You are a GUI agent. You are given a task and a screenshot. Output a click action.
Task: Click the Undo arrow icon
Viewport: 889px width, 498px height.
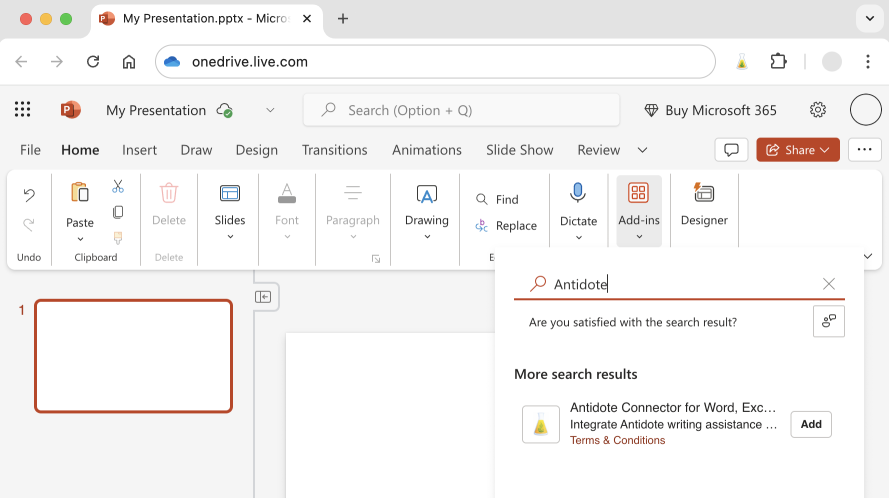[x=29, y=195]
